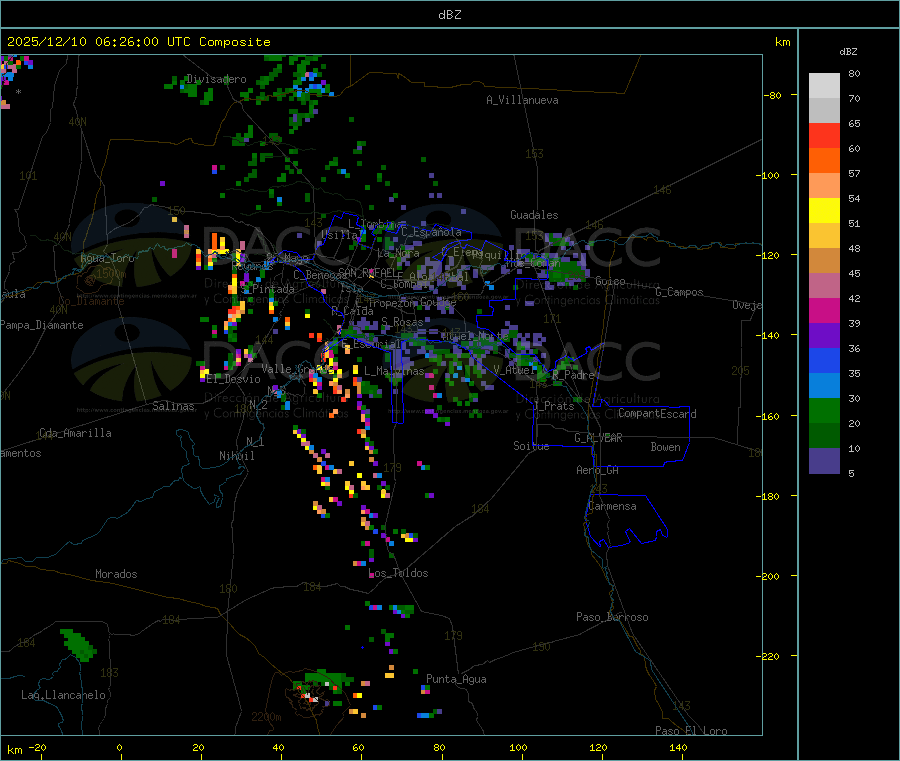Click the "Agua_Toro" place label
Viewport: 900px width, 761px height.
point(107,258)
